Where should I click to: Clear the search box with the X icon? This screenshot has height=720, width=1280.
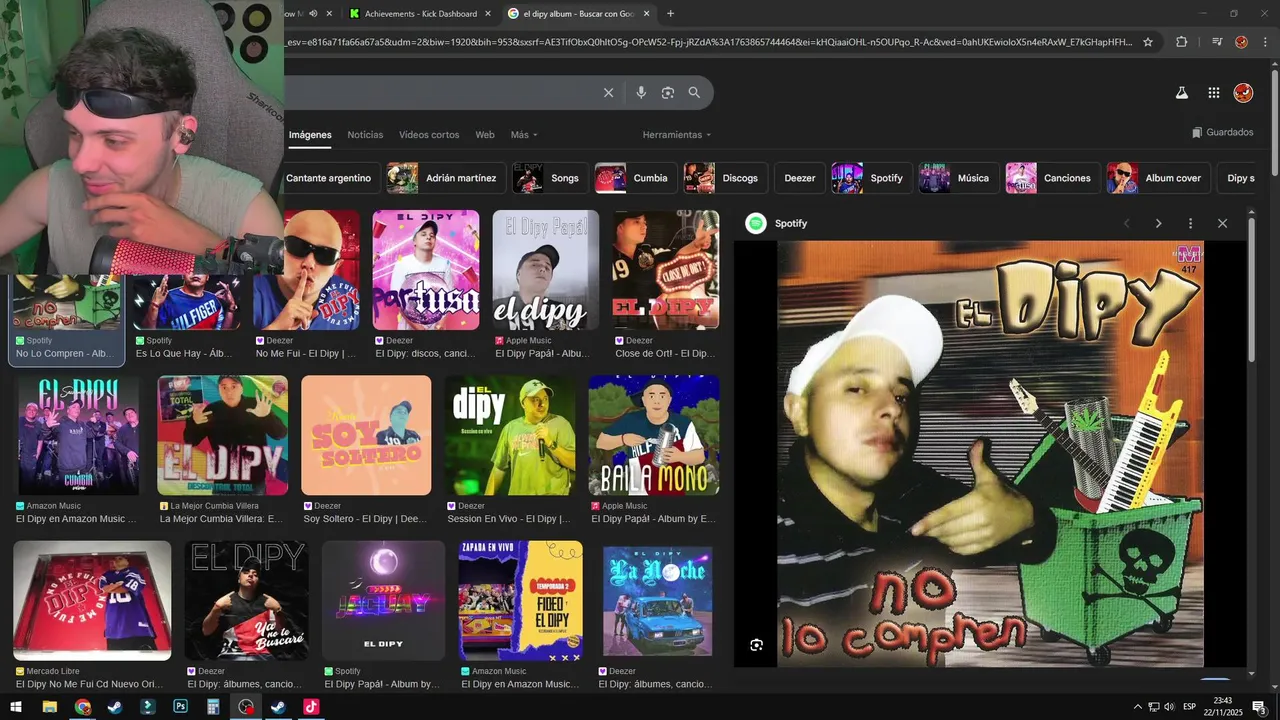click(x=608, y=93)
